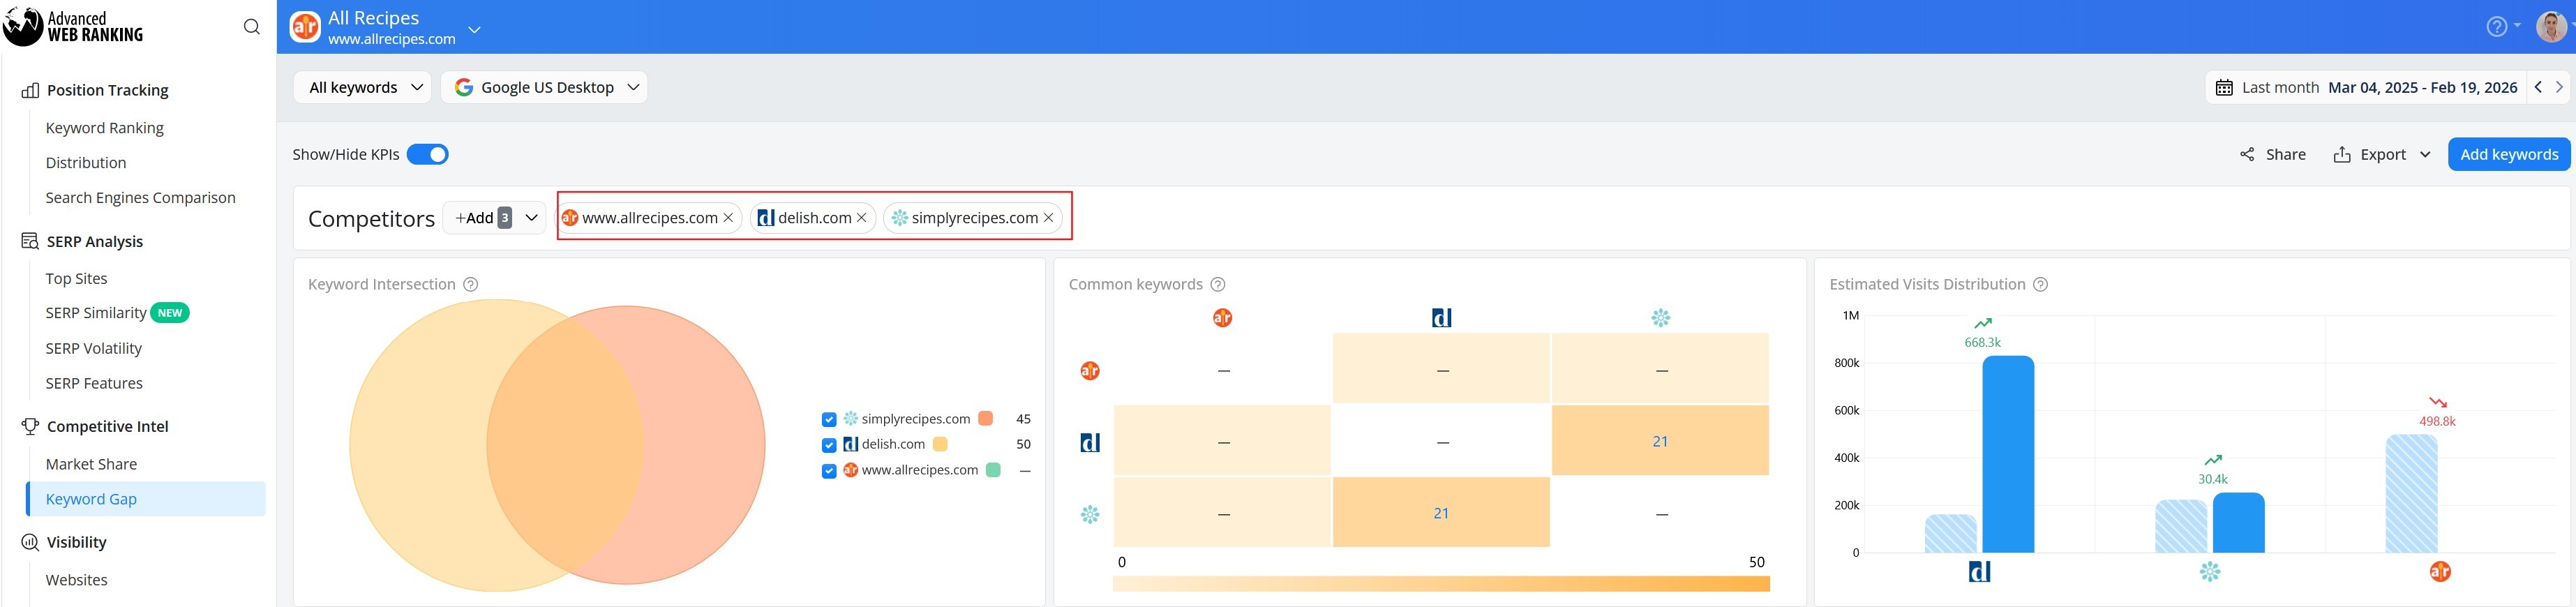Open Search Engines Comparison page

point(141,198)
